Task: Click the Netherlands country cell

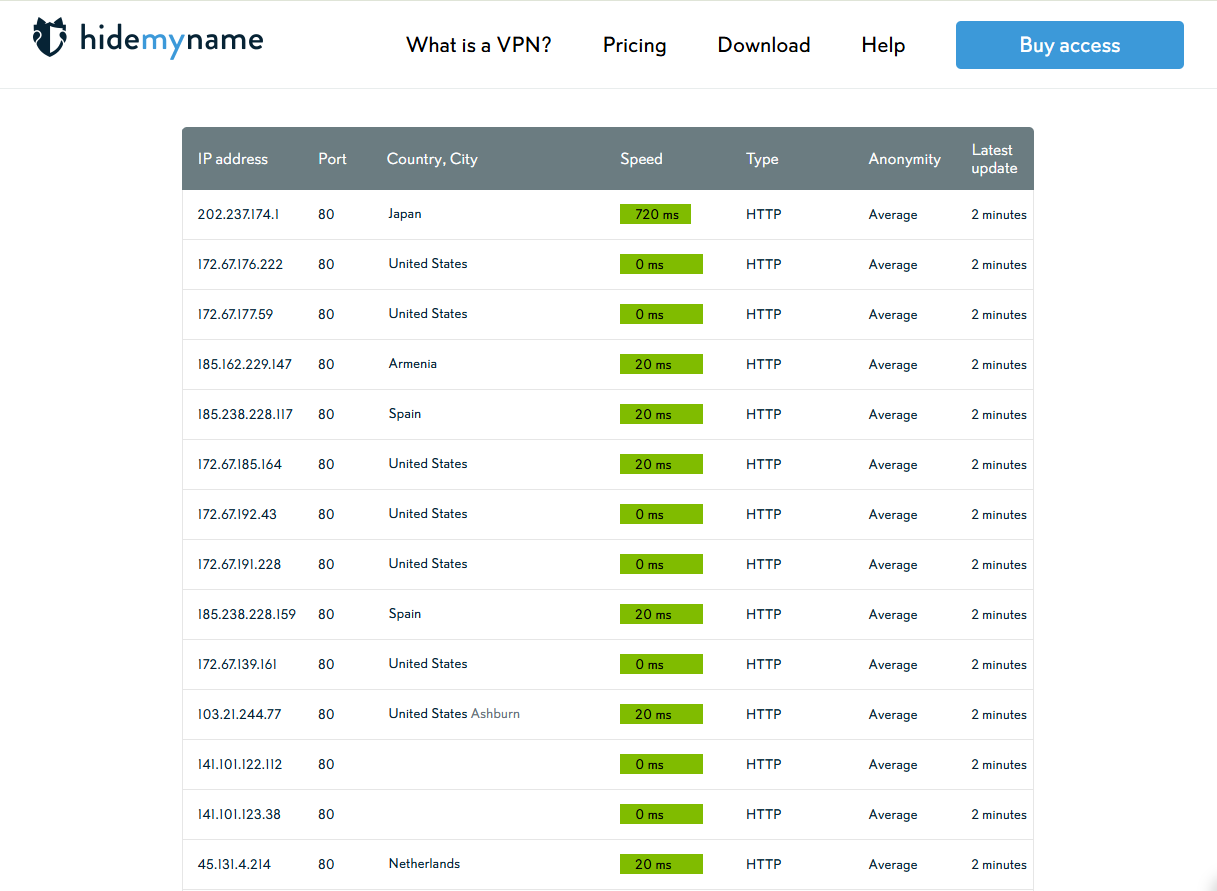Action: [425, 864]
